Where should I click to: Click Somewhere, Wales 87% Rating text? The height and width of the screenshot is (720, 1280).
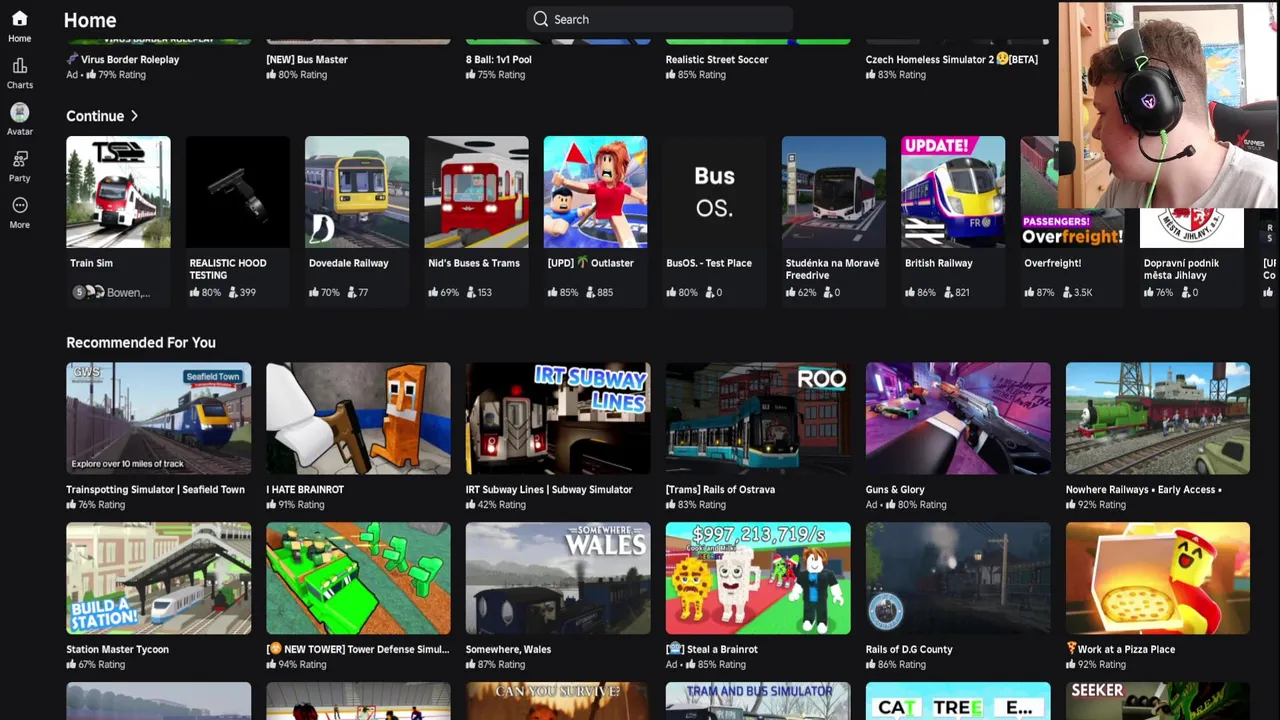tap(495, 665)
